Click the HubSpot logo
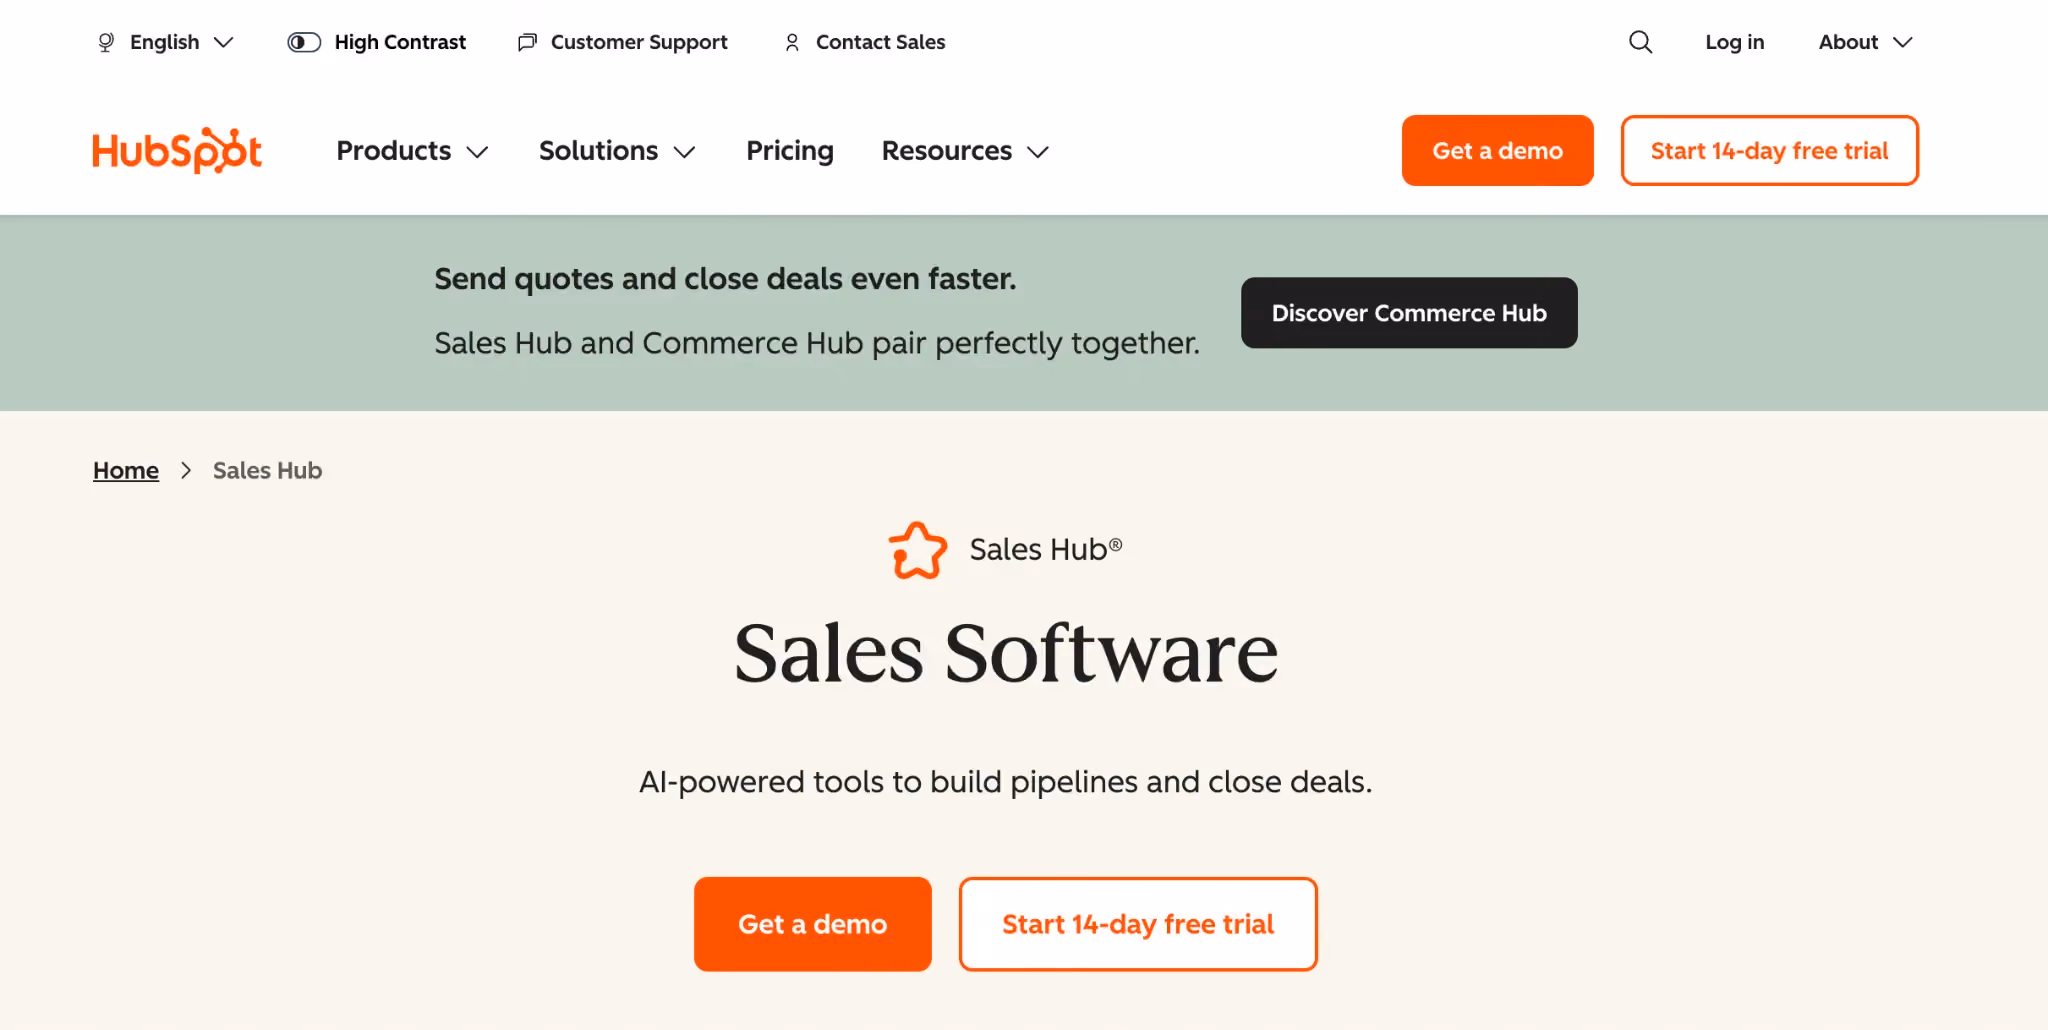Screen dimensions: 2048x1030 point(177,150)
